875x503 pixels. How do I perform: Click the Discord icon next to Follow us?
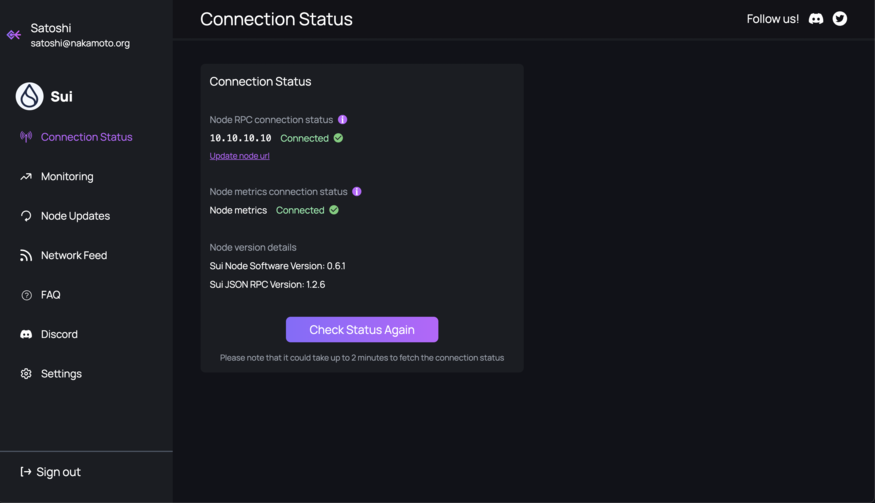[816, 19]
